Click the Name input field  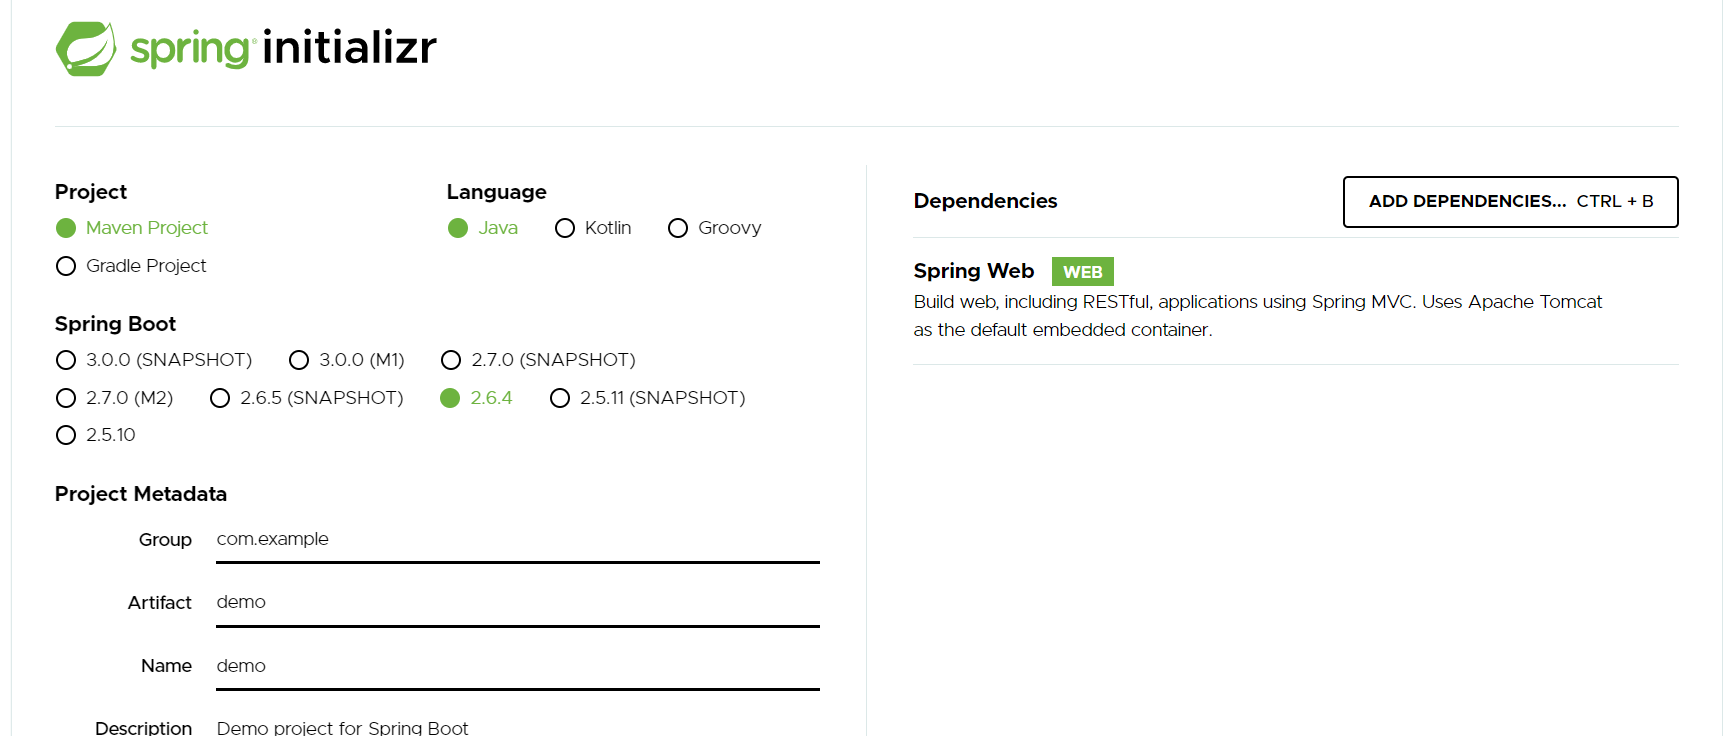pos(517,666)
